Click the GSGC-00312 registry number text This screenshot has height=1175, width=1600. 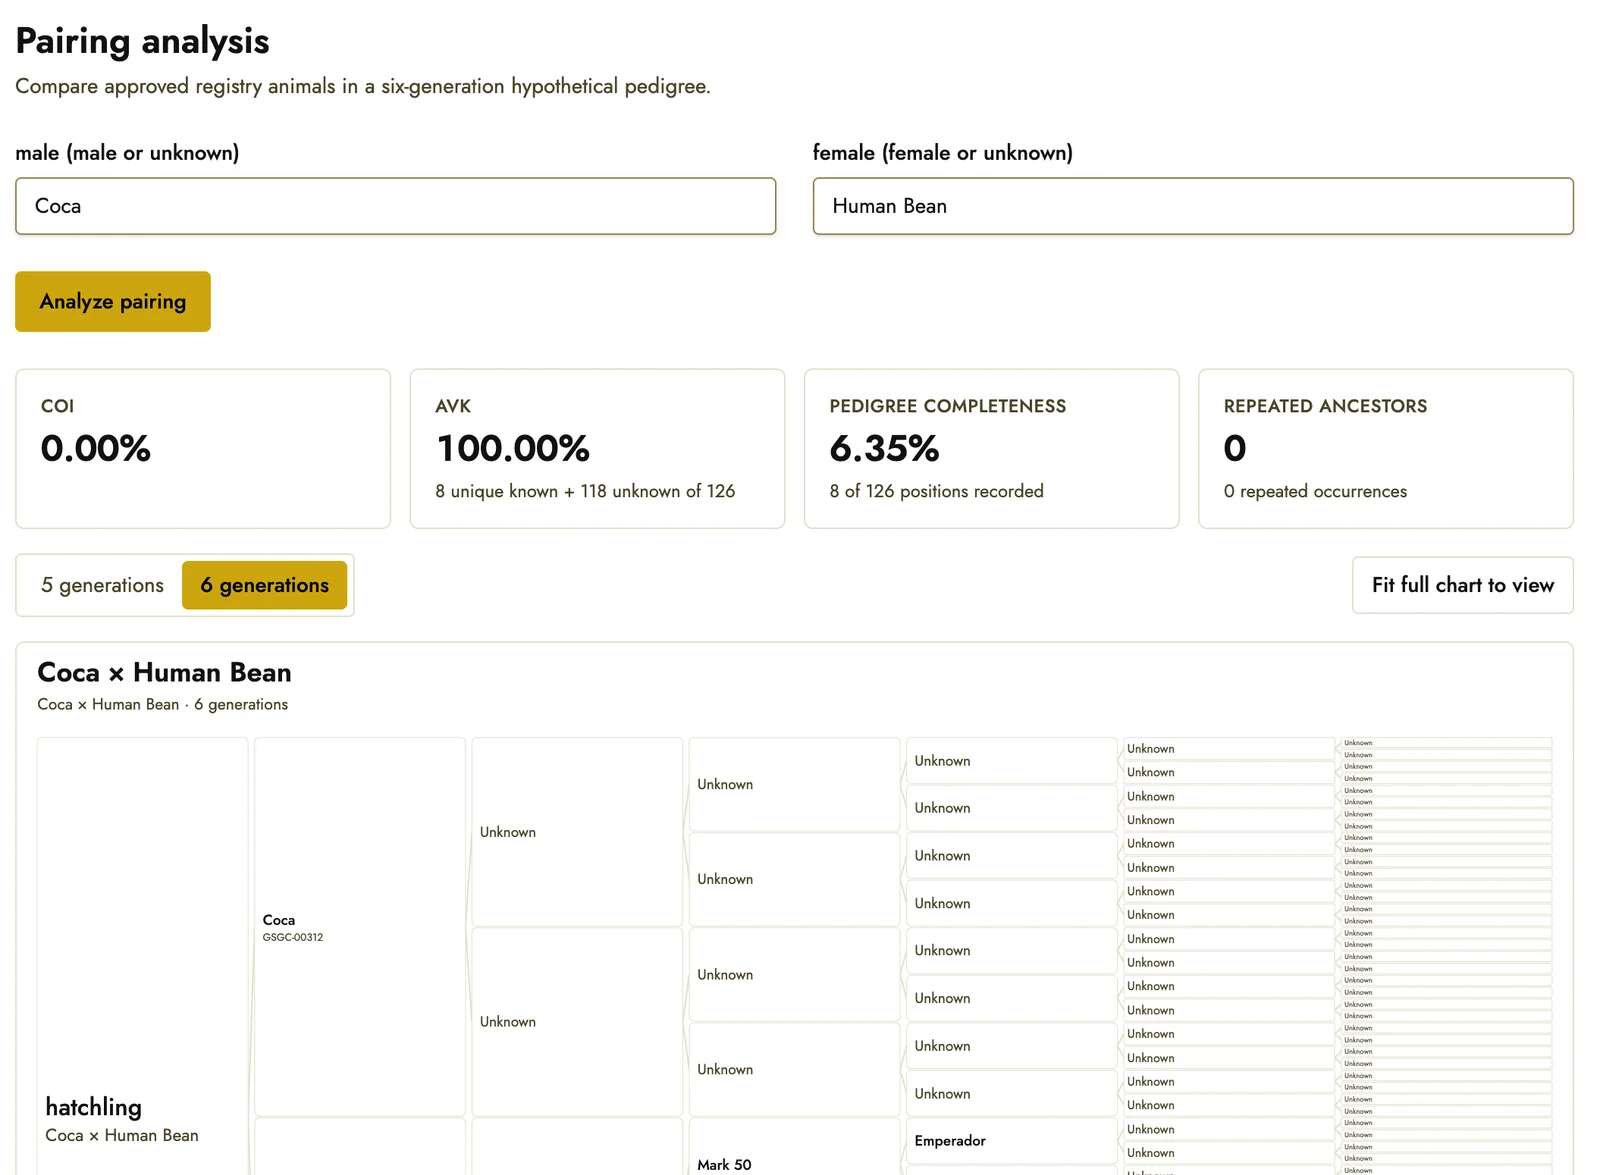tap(293, 937)
